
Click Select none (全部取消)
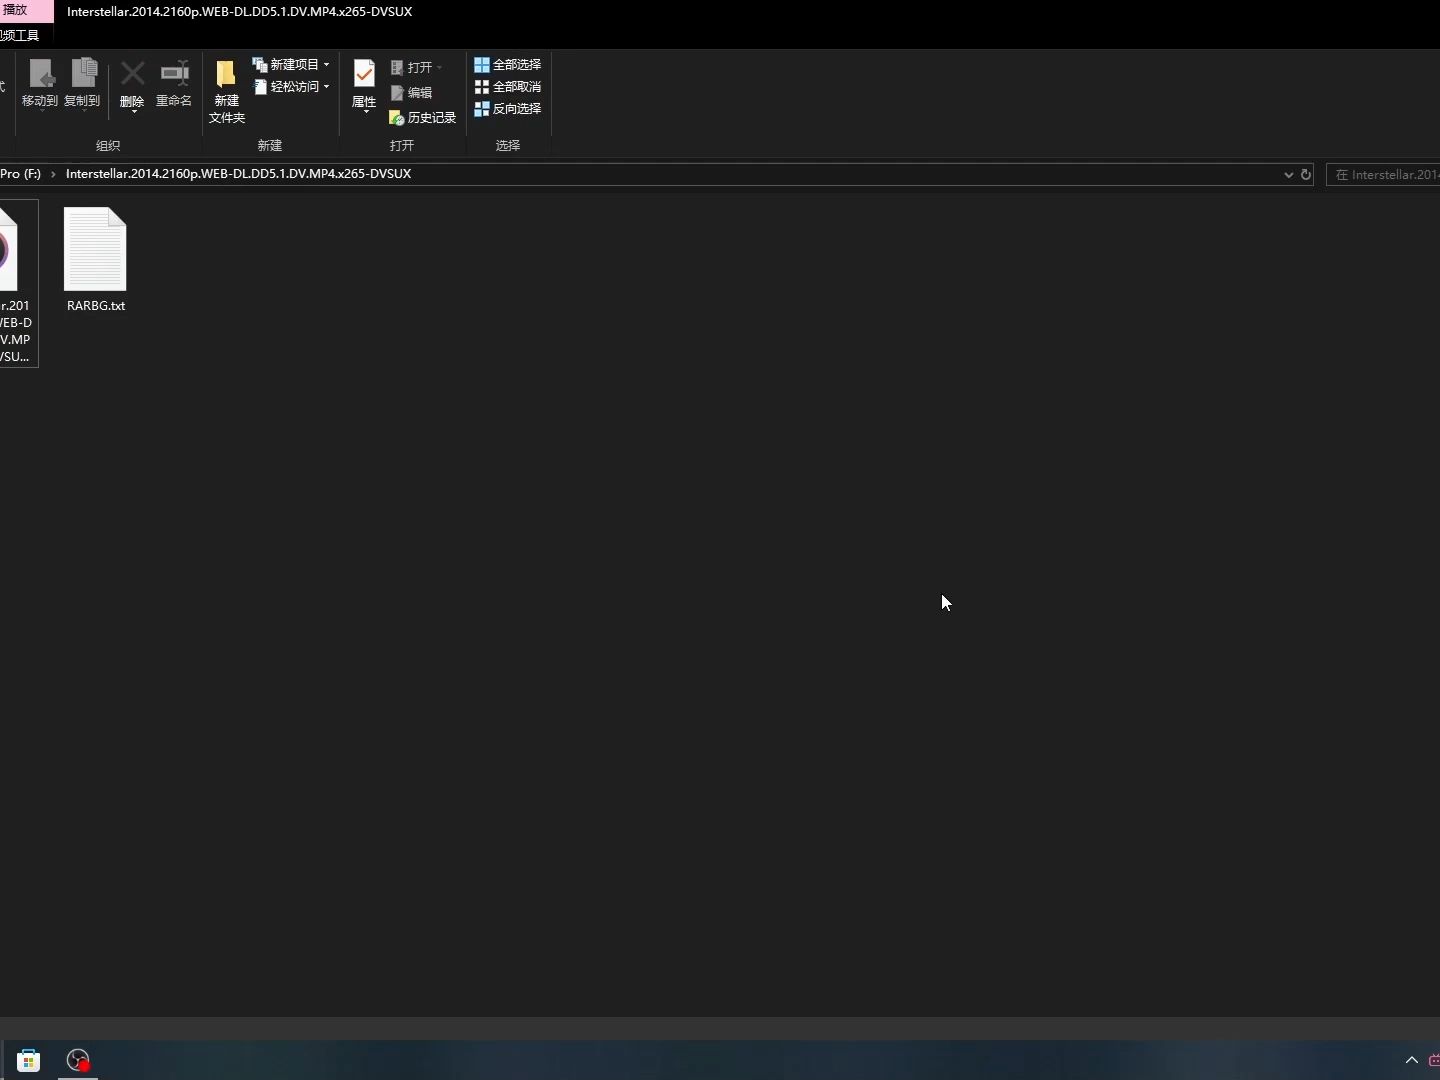click(x=508, y=86)
